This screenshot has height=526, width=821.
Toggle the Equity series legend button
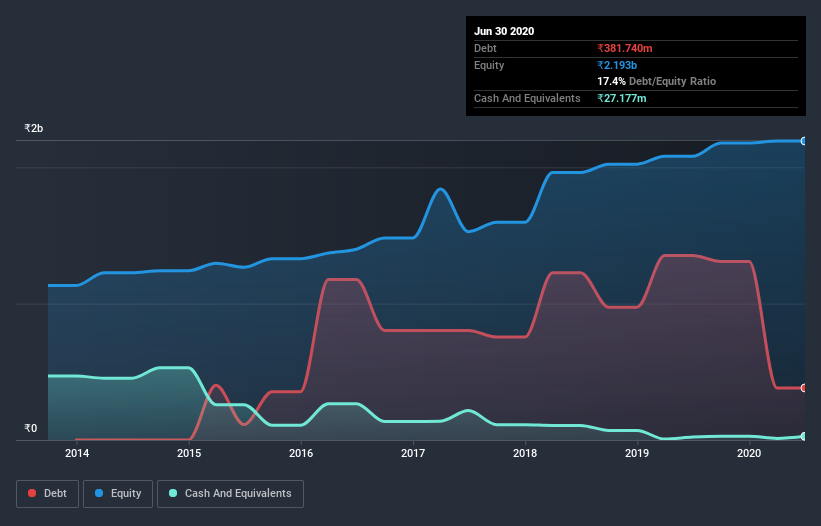pyautogui.click(x=118, y=494)
